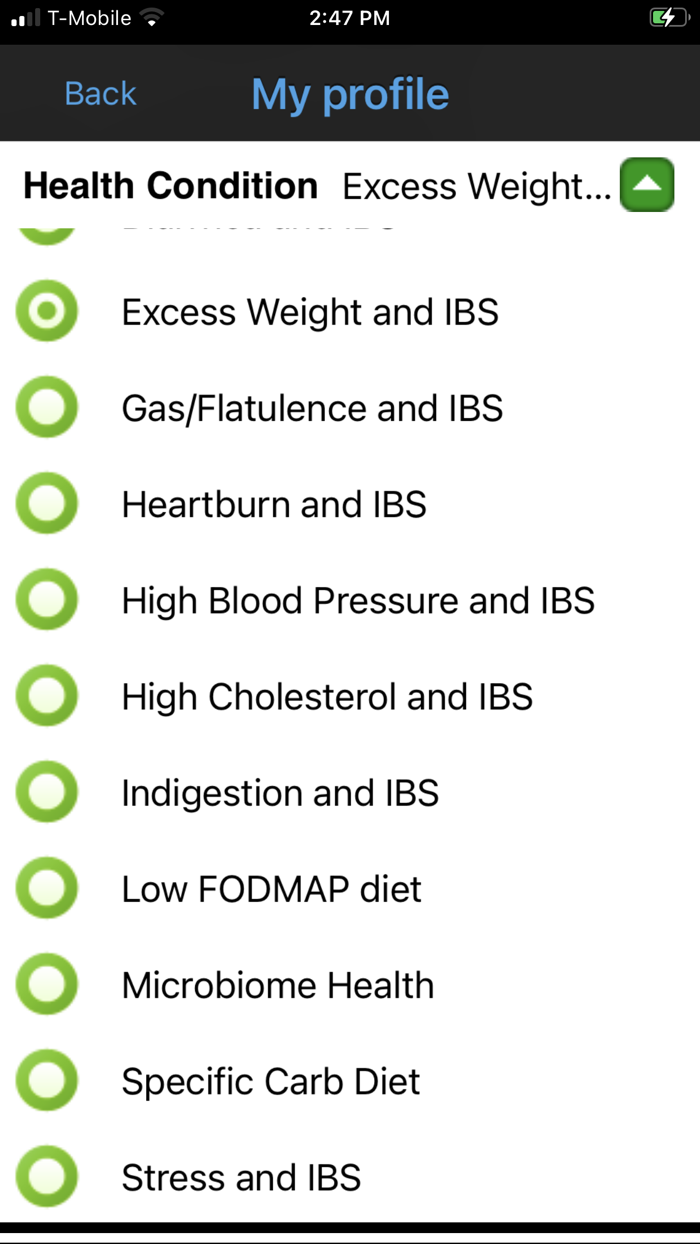This screenshot has height=1244, width=700.
Task: Select Specific Carb Diet option
Action: click(x=46, y=1080)
